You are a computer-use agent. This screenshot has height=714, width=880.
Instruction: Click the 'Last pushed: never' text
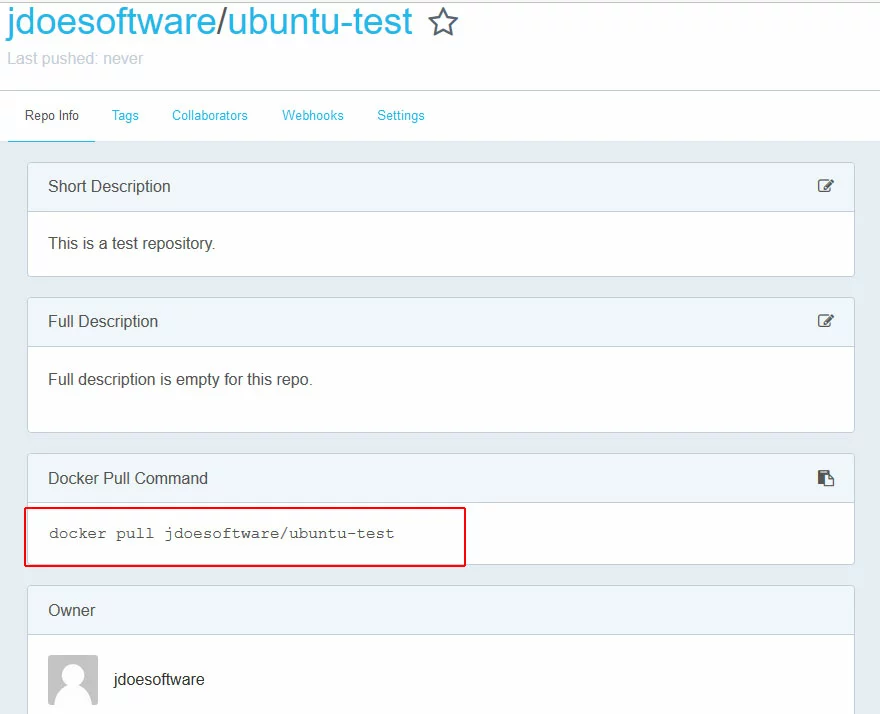point(75,58)
